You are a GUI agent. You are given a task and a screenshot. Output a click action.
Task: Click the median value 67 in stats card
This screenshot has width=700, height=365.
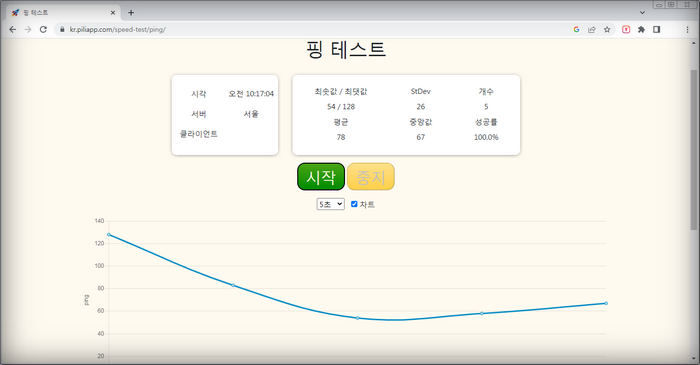tap(421, 137)
